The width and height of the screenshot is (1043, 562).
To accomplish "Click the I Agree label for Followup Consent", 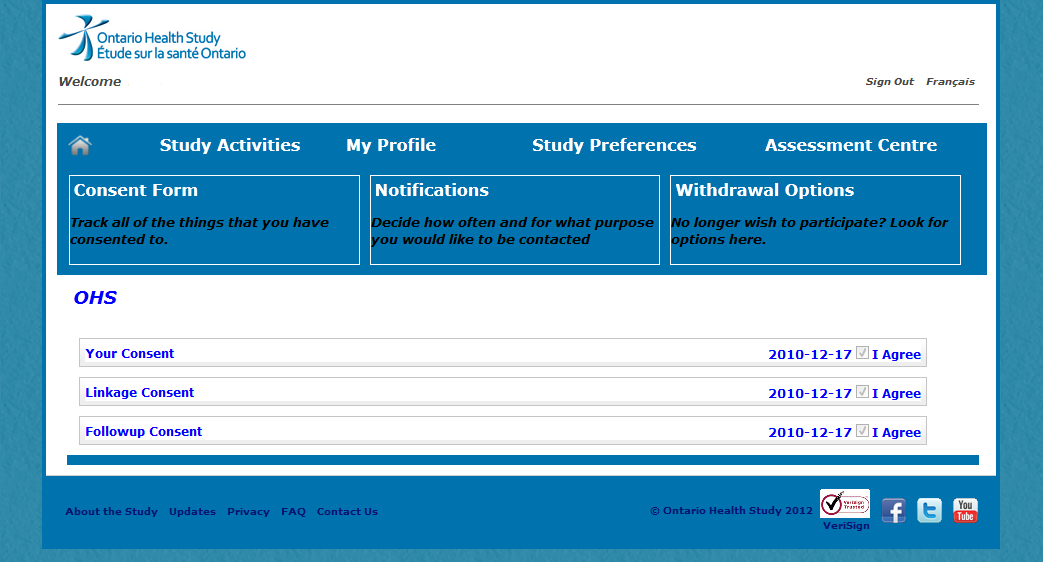I will pos(897,433).
